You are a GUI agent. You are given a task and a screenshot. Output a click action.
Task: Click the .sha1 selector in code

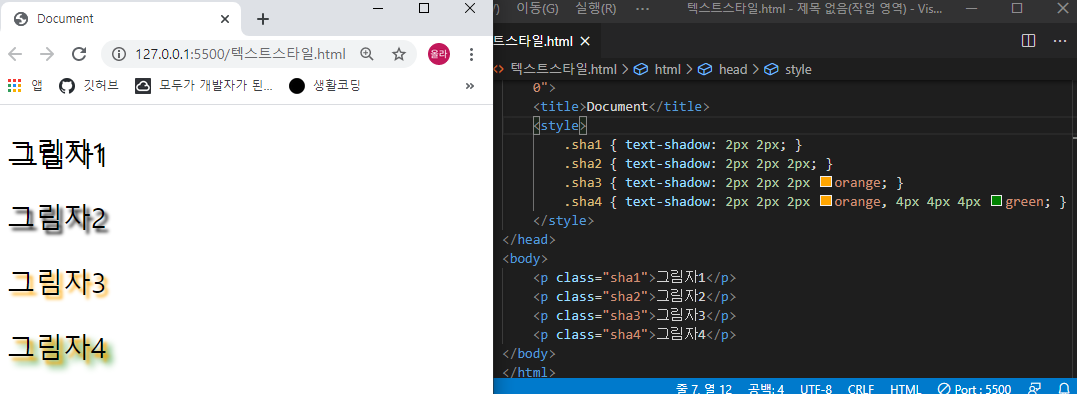(582, 145)
